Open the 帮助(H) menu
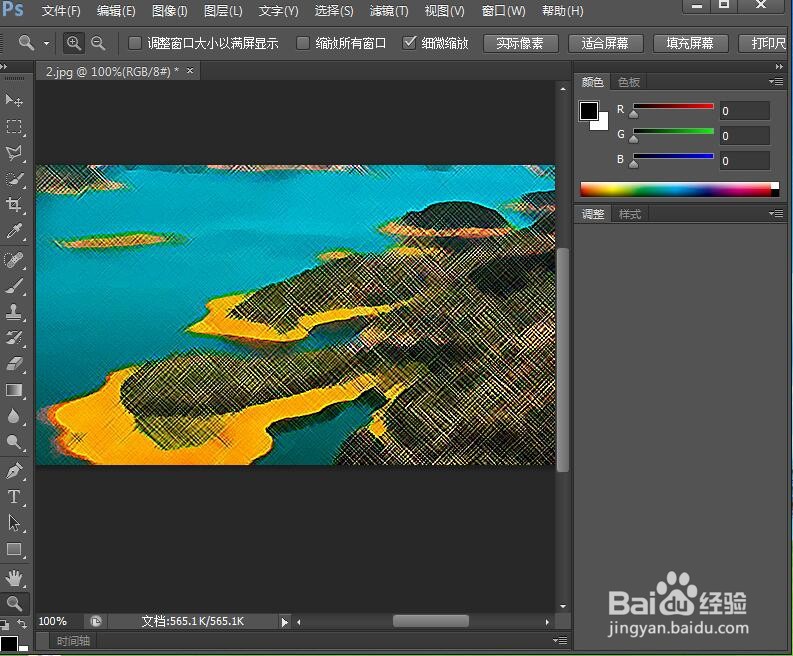Screen dimensions: 793x656 (x=562, y=11)
